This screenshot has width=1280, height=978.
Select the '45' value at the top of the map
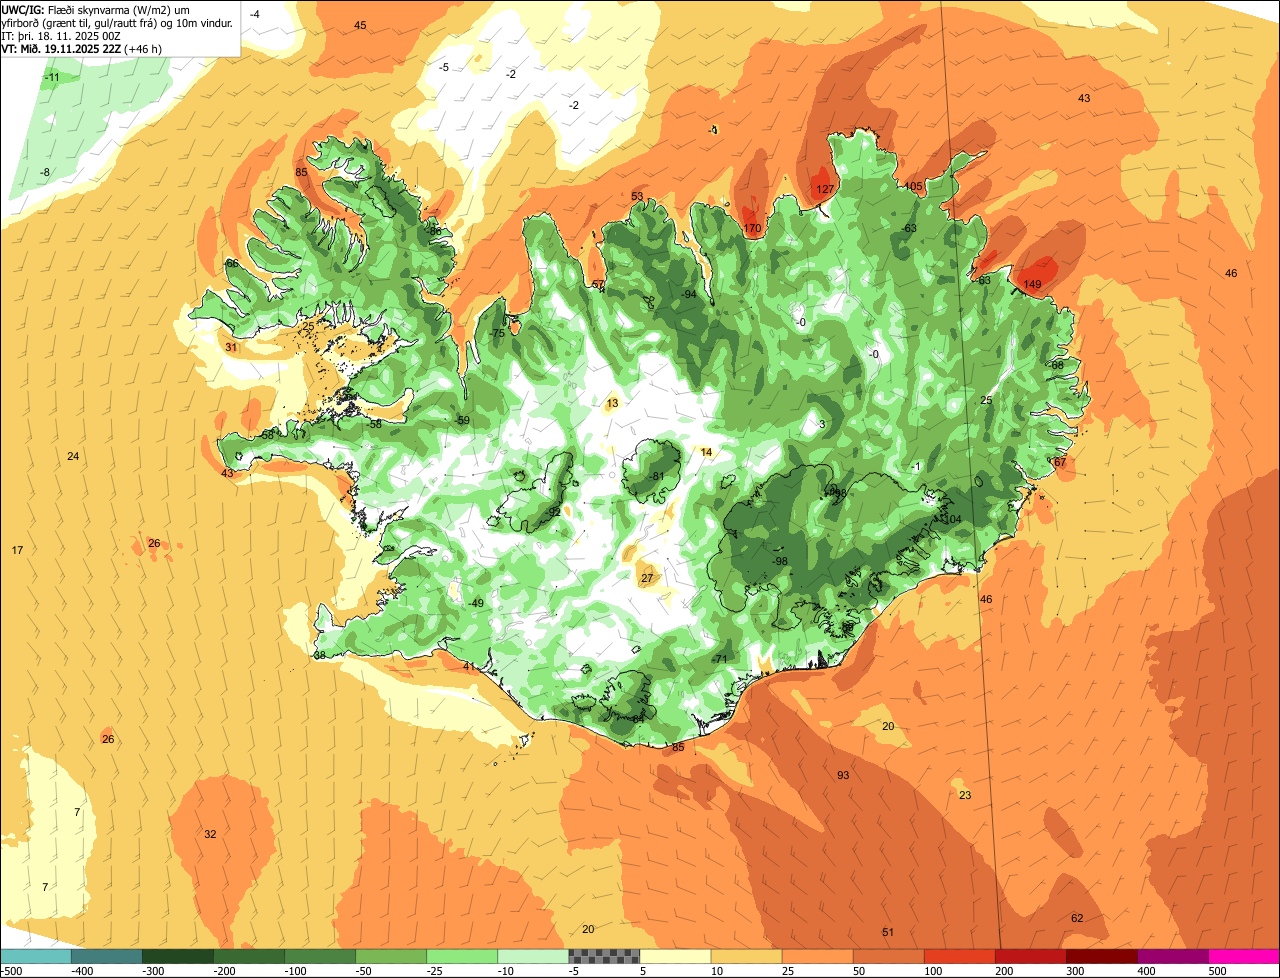(x=360, y=25)
